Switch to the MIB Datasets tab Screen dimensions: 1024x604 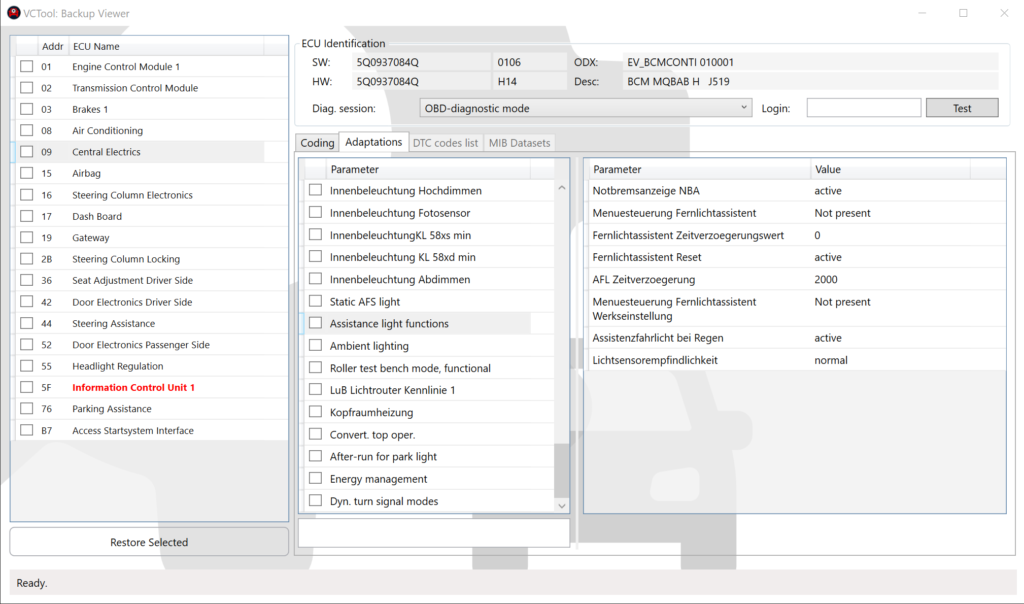[x=519, y=143]
